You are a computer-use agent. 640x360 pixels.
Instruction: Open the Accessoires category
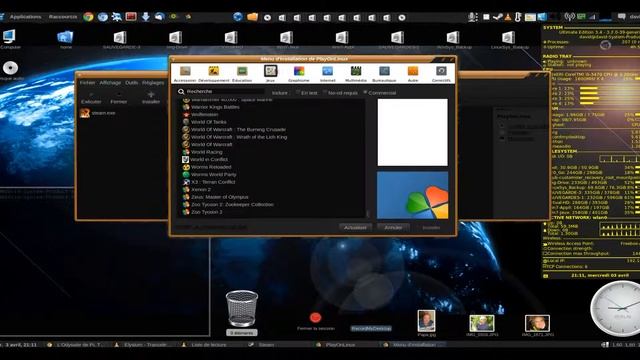pyautogui.click(x=185, y=74)
